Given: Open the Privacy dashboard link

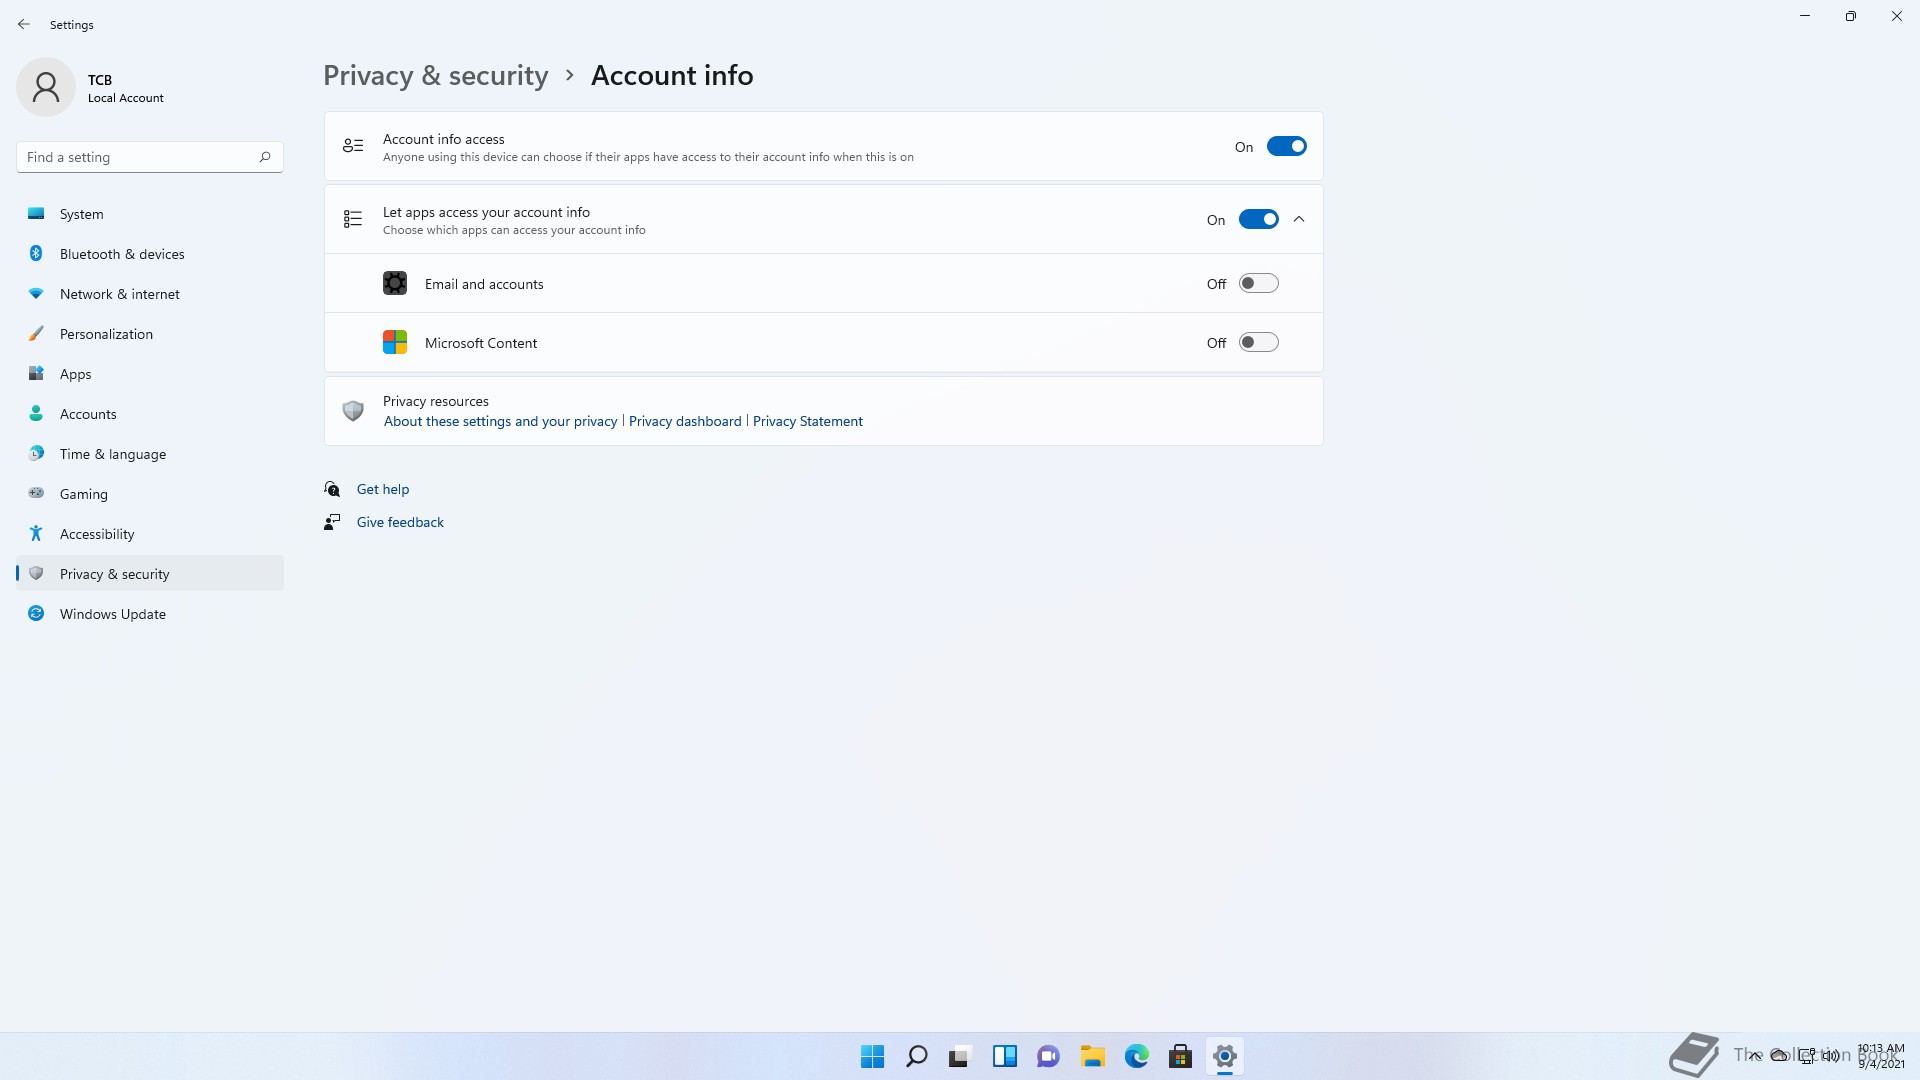Looking at the screenshot, I should click(685, 421).
